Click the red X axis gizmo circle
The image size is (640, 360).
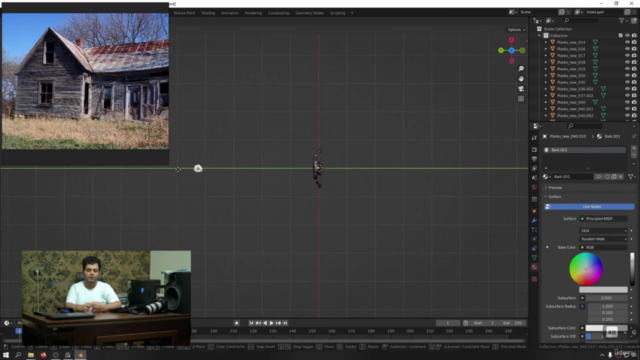tap(511, 40)
